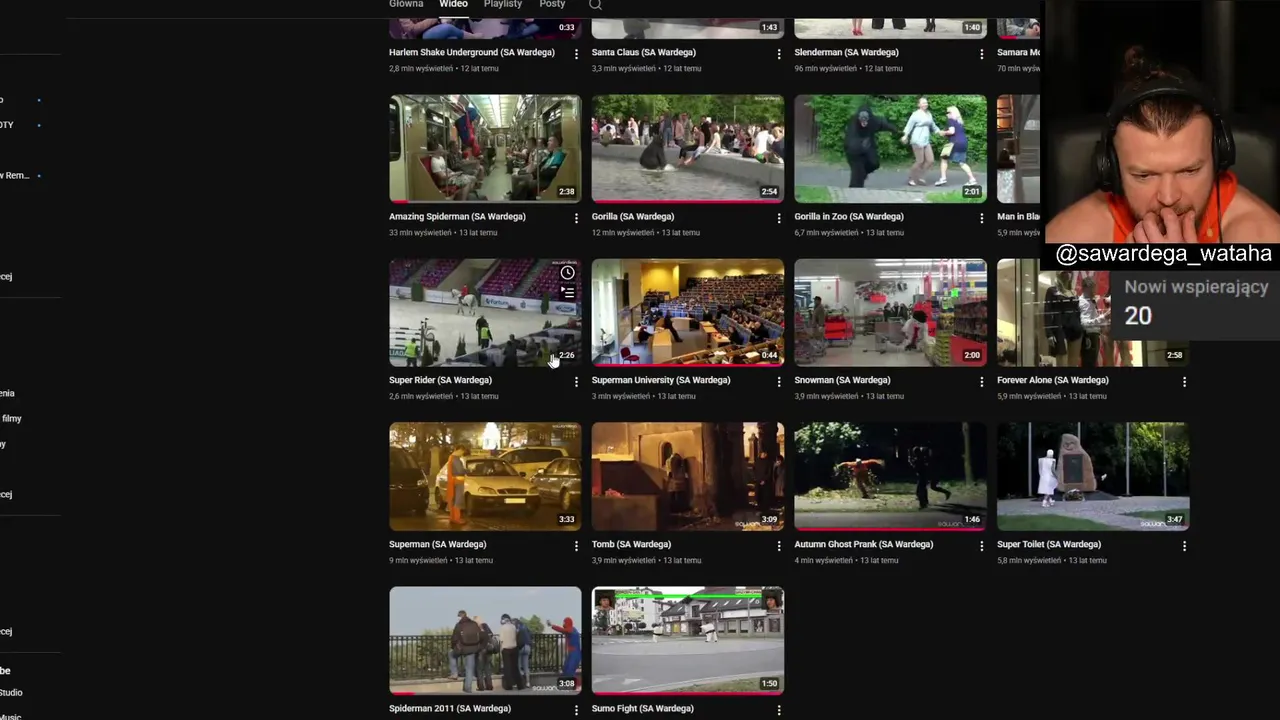
Task: Play Autumn Ghost Prank thumbnail
Action: coord(890,477)
